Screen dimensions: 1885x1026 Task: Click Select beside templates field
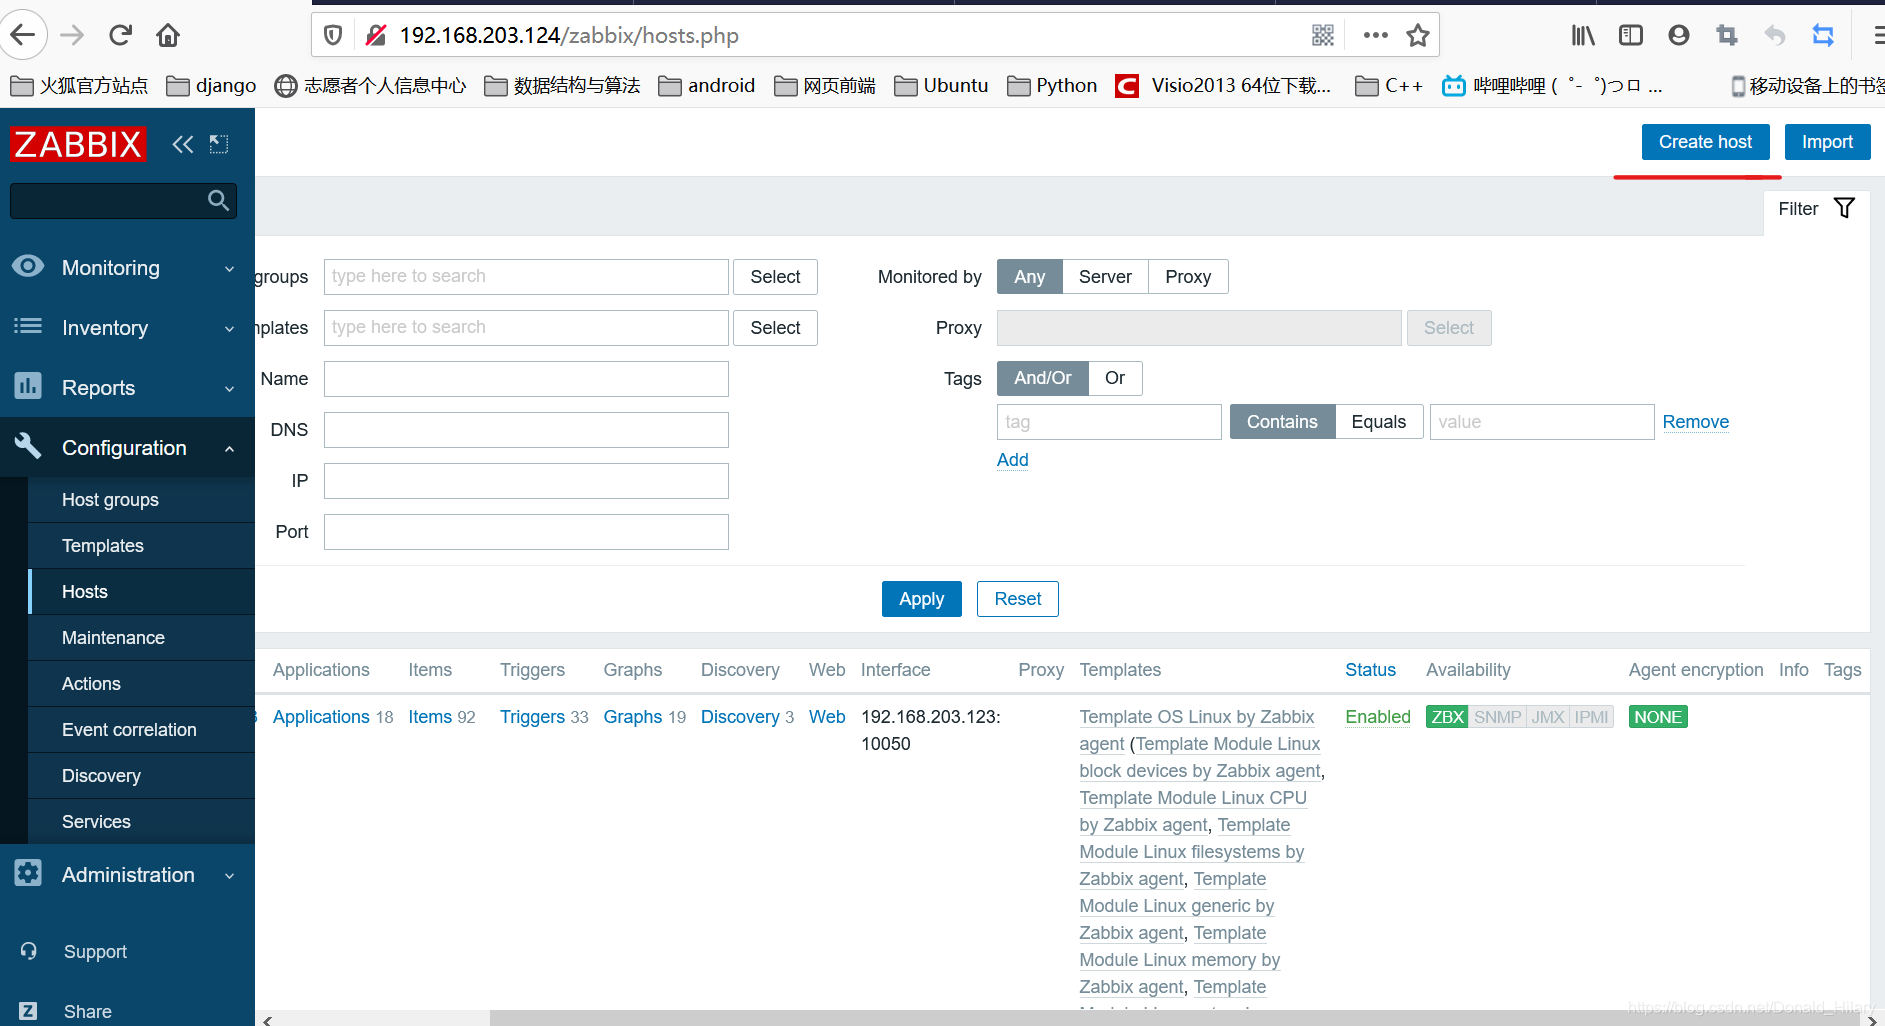pos(775,328)
